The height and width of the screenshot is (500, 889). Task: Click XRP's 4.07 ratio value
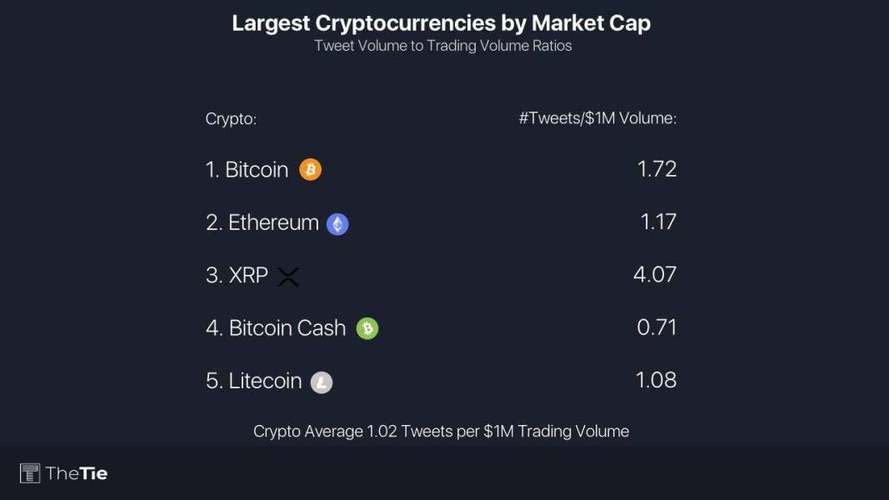(655, 274)
